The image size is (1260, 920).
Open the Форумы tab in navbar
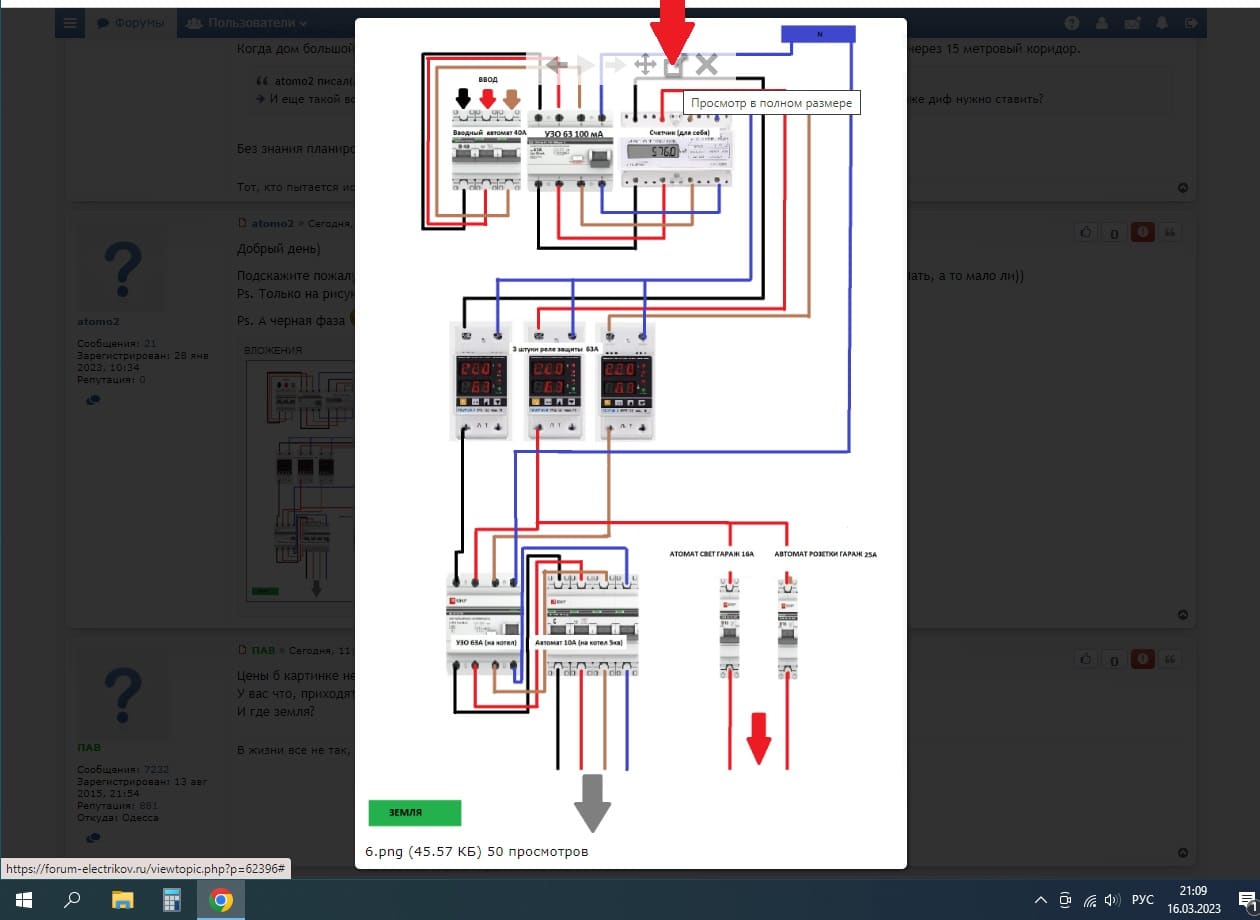[x=131, y=23]
